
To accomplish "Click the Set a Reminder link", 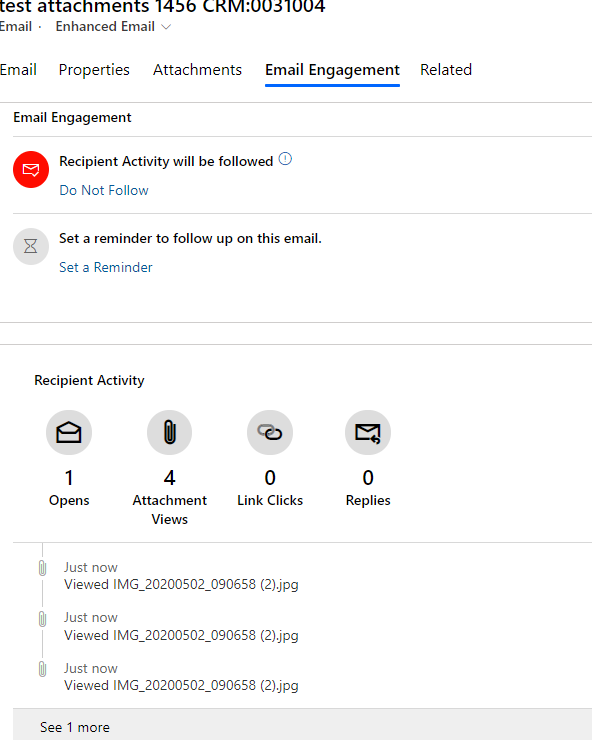I will [106, 267].
